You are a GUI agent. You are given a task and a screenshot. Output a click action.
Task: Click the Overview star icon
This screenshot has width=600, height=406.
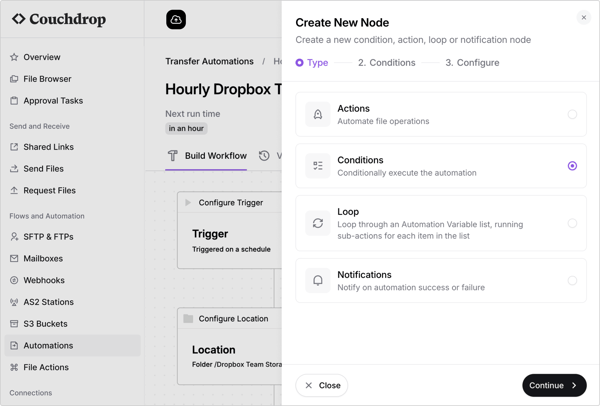coord(14,57)
